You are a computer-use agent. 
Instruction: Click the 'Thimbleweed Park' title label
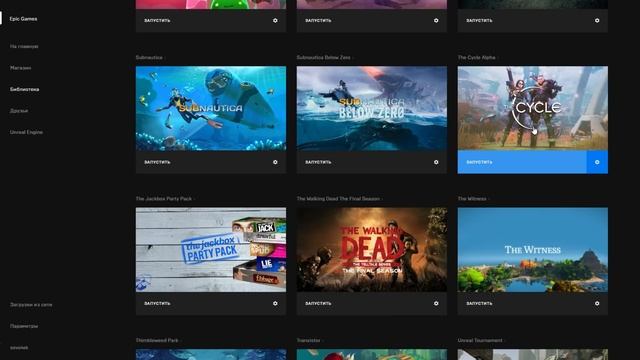pos(157,340)
